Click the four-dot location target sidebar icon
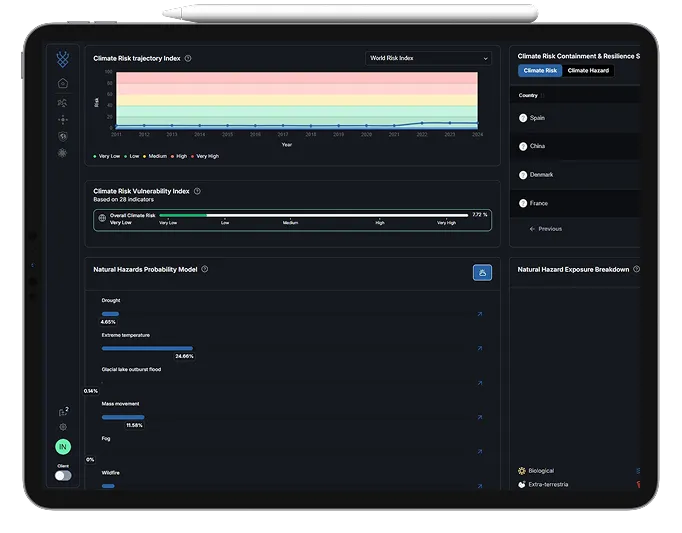The width and height of the screenshot is (682, 533). [63, 120]
